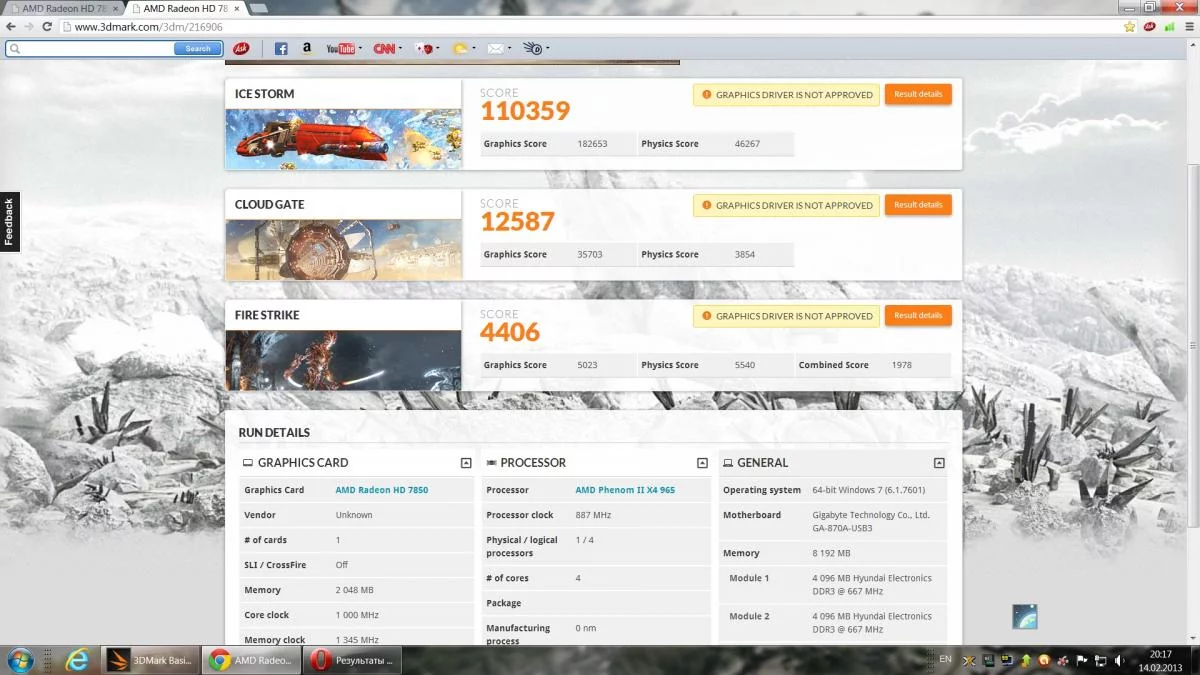This screenshot has width=1200, height=675.
Task: Click the mail envelope toolbar icon
Action: (494, 48)
